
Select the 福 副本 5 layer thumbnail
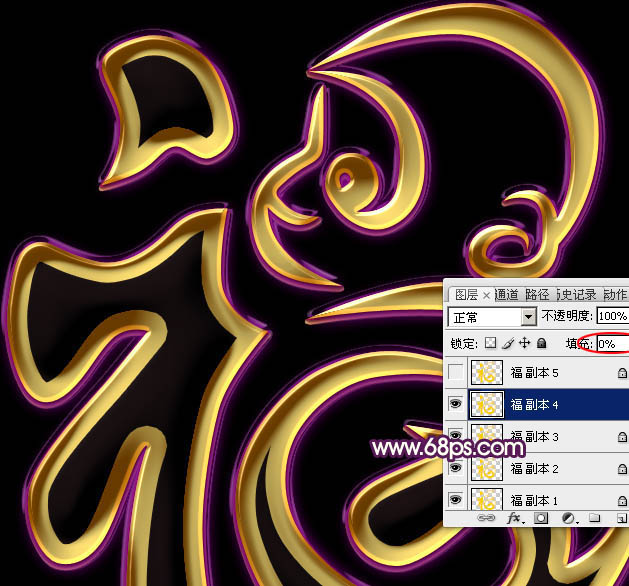[x=487, y=373]
